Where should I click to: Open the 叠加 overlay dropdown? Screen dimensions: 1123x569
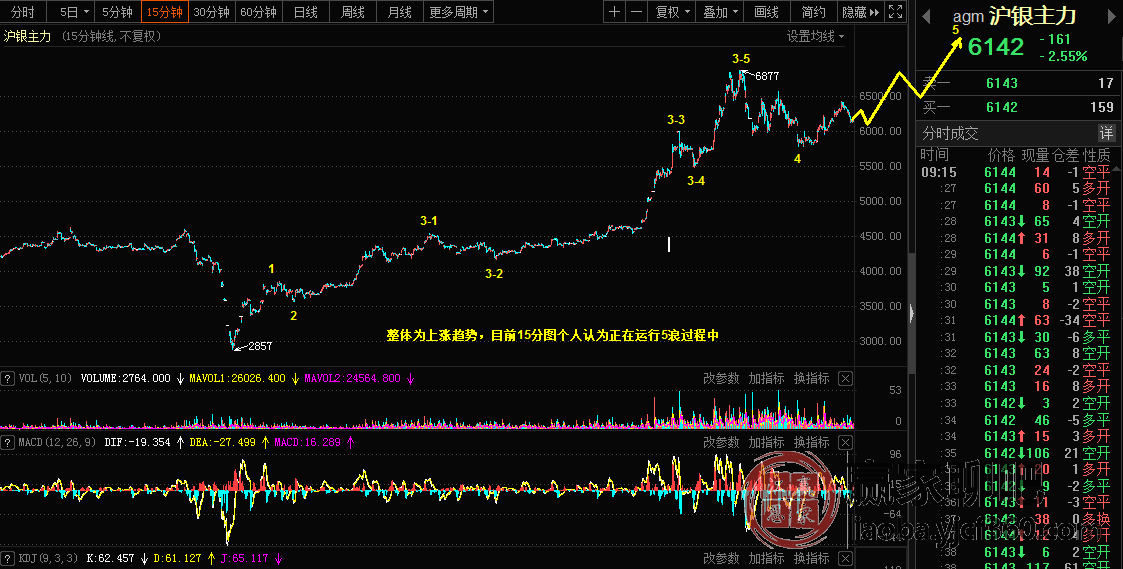(720, 12)
